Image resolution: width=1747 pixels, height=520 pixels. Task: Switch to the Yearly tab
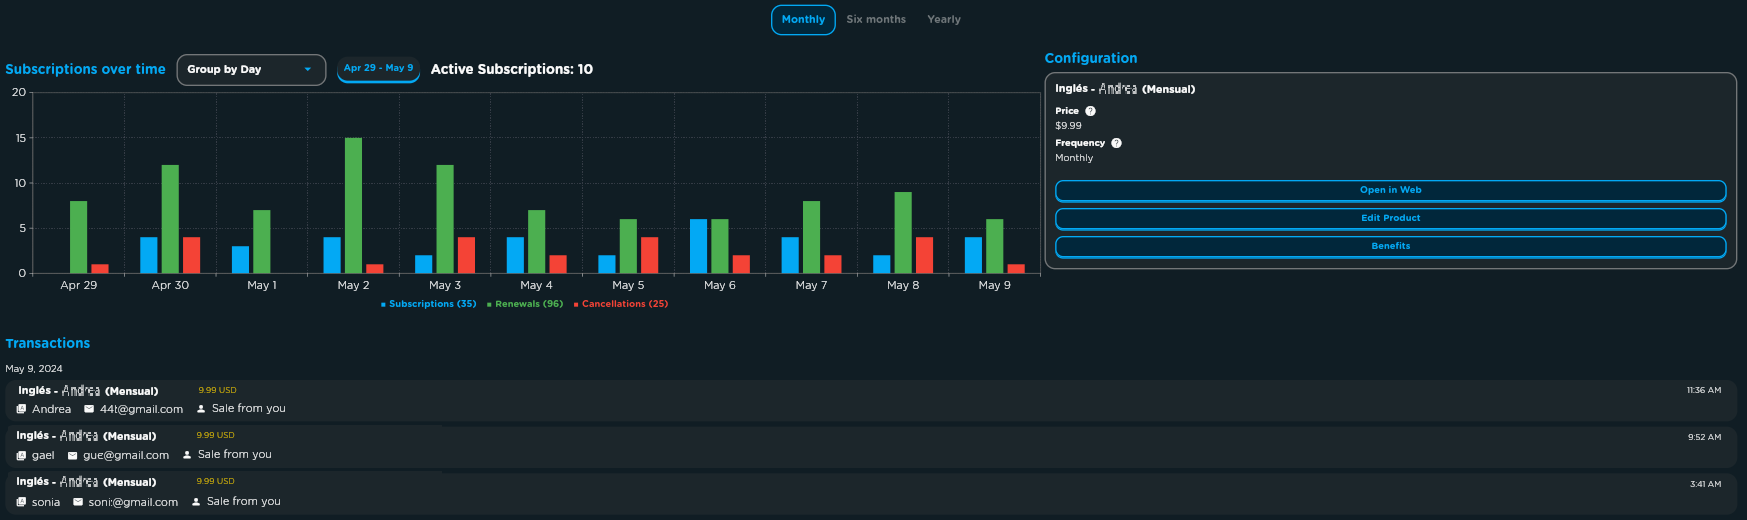tap(944, 19)
